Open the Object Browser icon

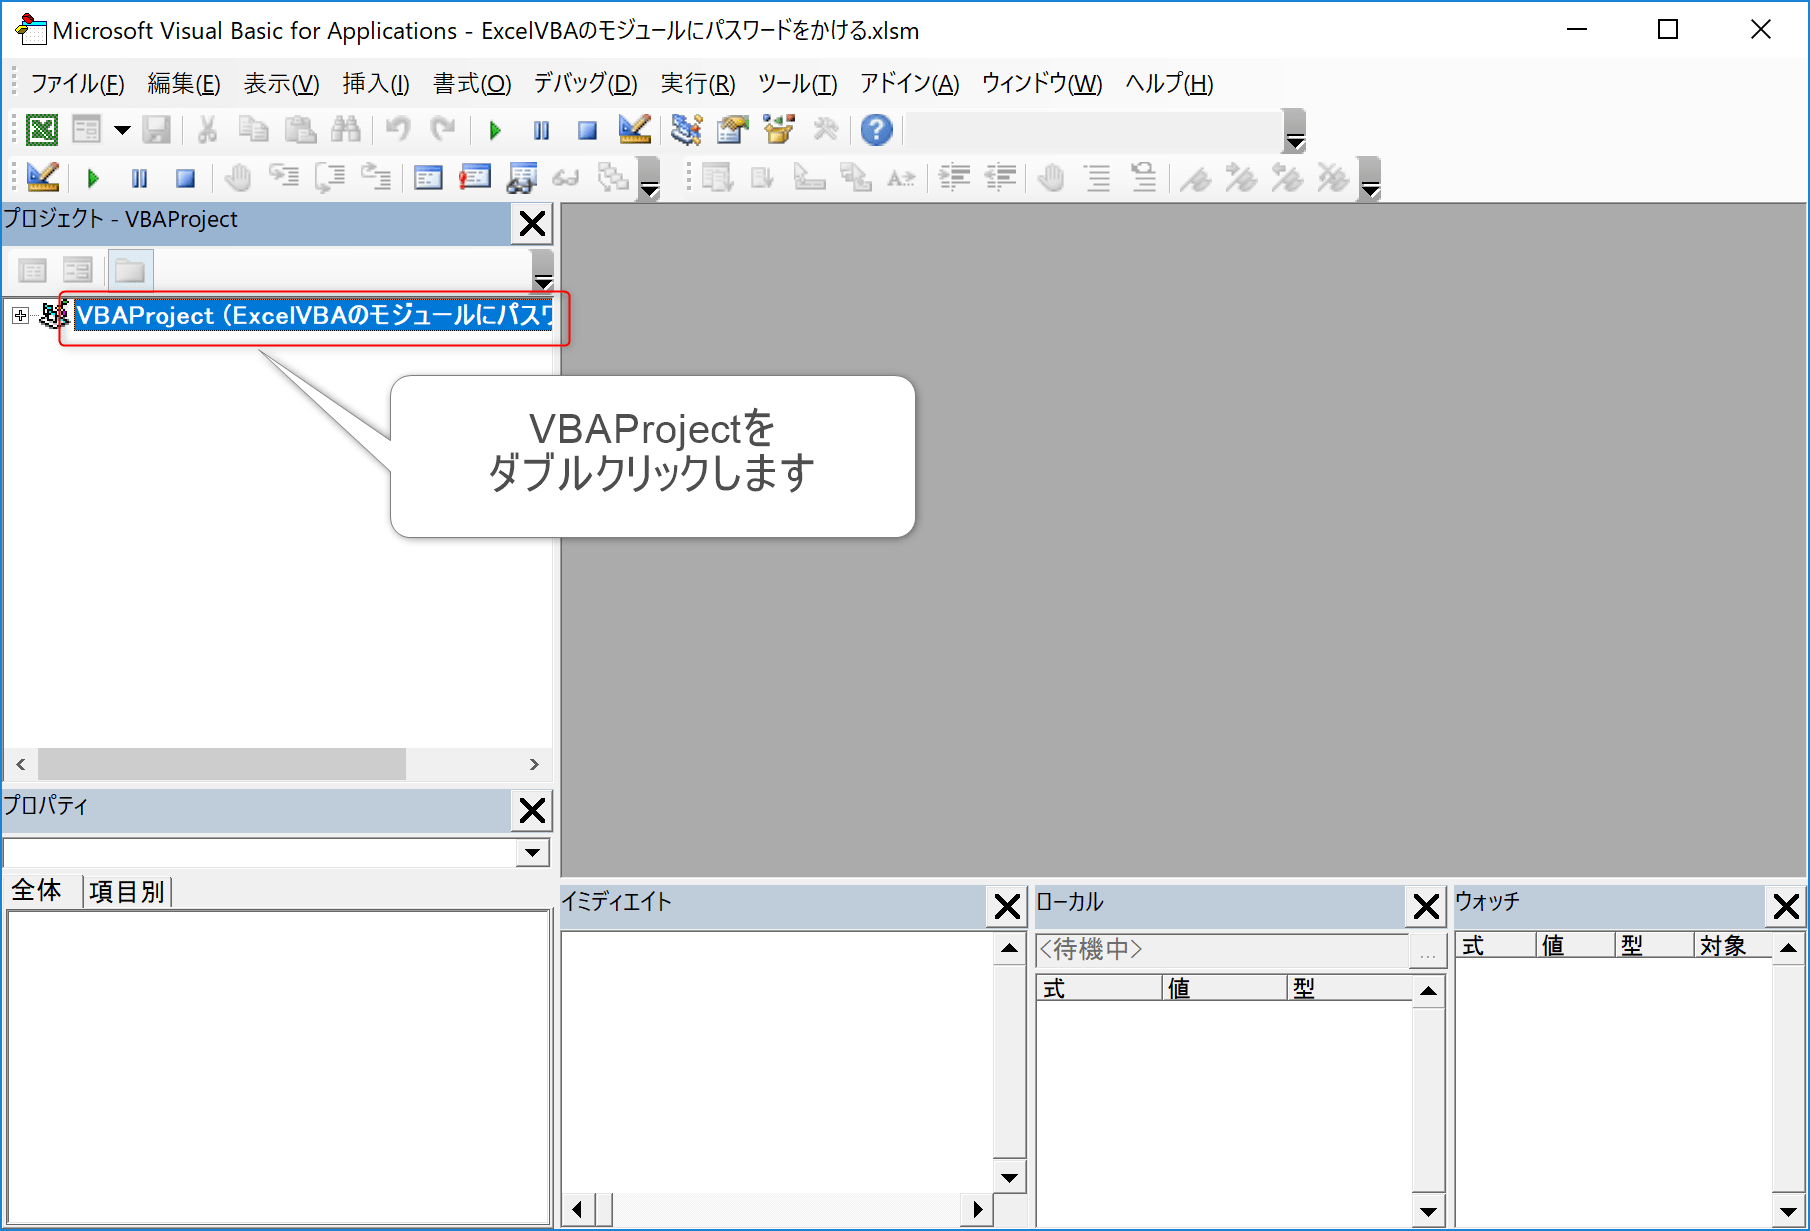(x=778, y=130)
